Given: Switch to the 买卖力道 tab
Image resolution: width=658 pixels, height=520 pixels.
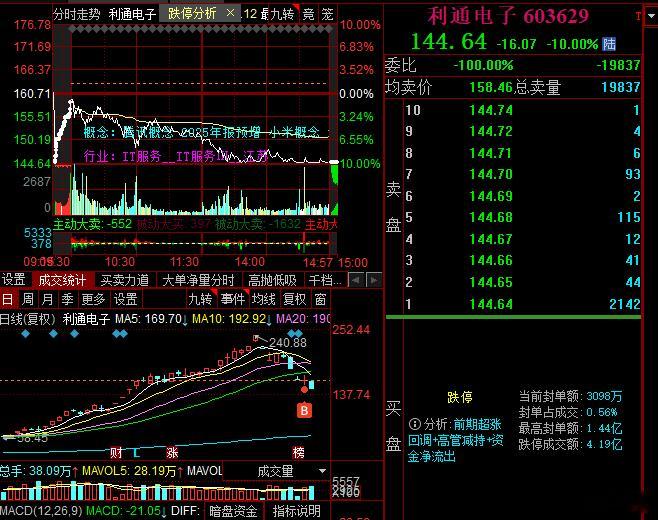Looking at the screenshot, I should click(x=125, y=280).
